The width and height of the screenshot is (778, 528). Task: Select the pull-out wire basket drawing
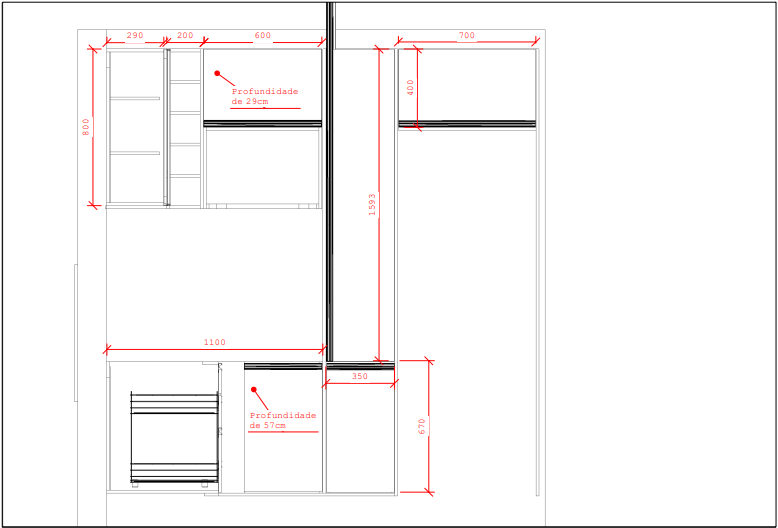coord(174,438)
